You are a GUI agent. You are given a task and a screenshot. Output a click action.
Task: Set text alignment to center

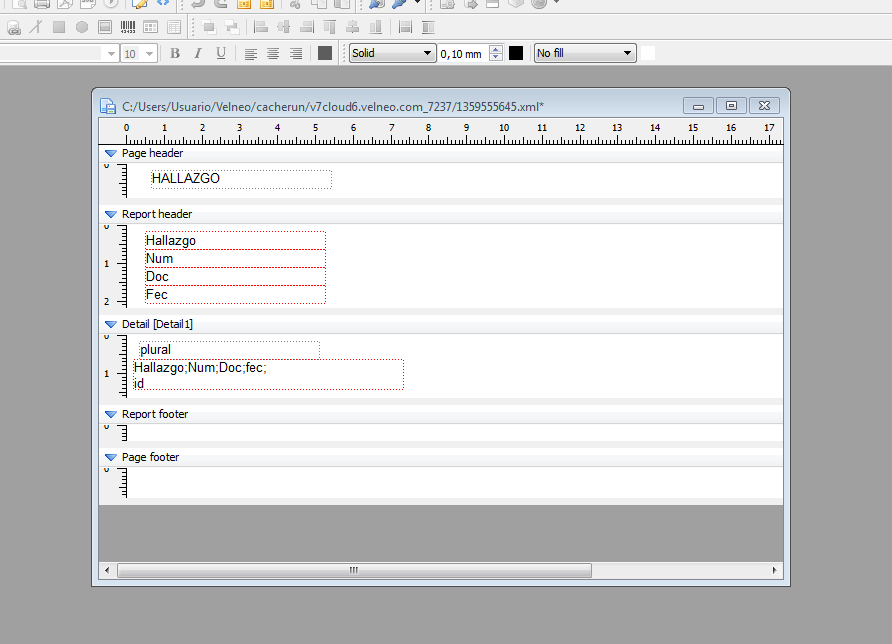[273, 53]
